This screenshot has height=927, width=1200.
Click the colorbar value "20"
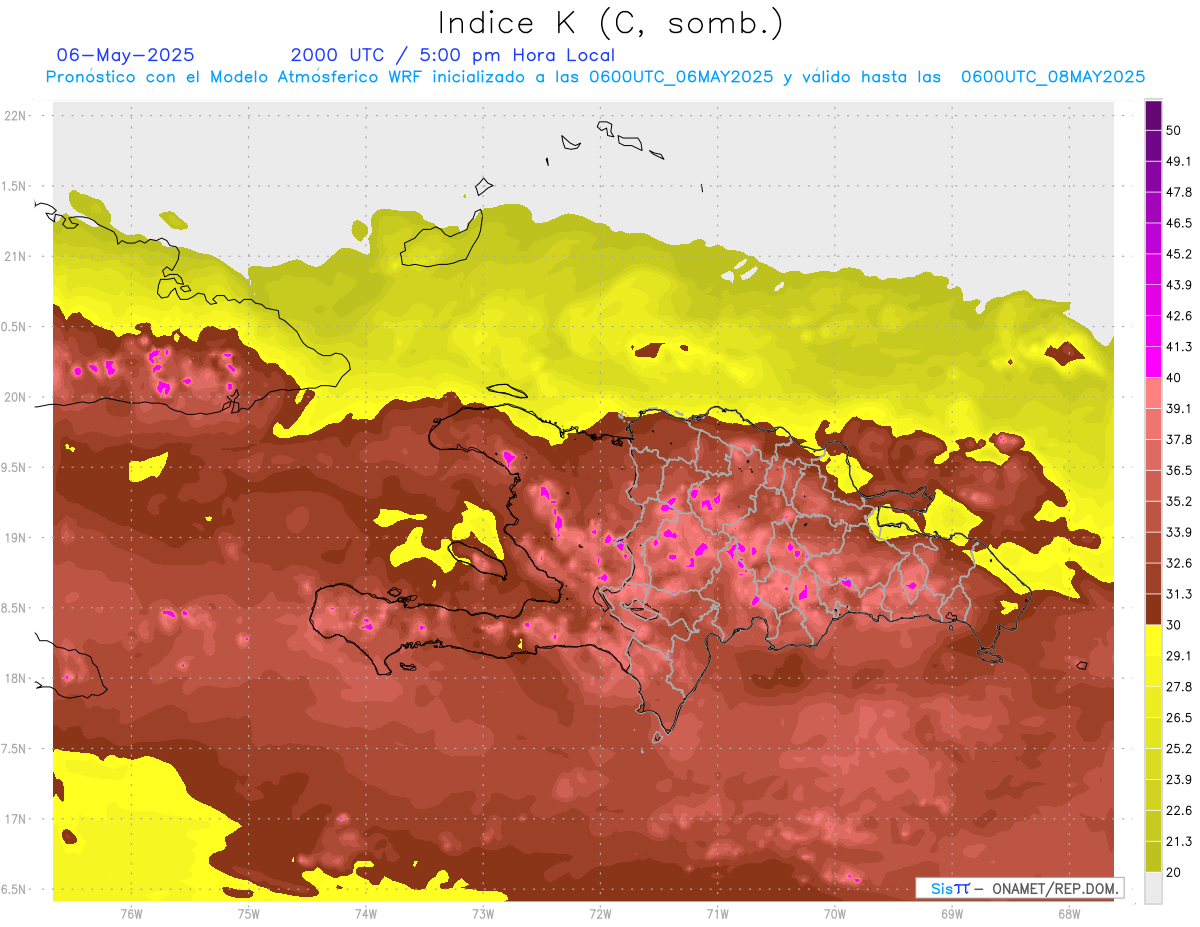[x=1174, y=871]
